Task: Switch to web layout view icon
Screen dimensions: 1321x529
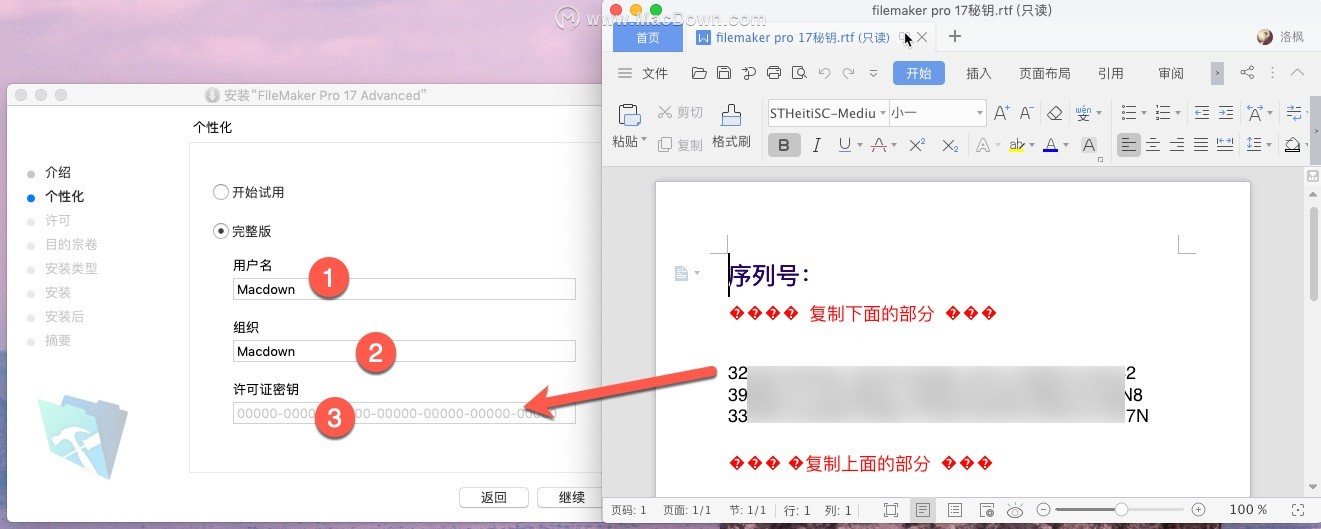Action: 987,510
